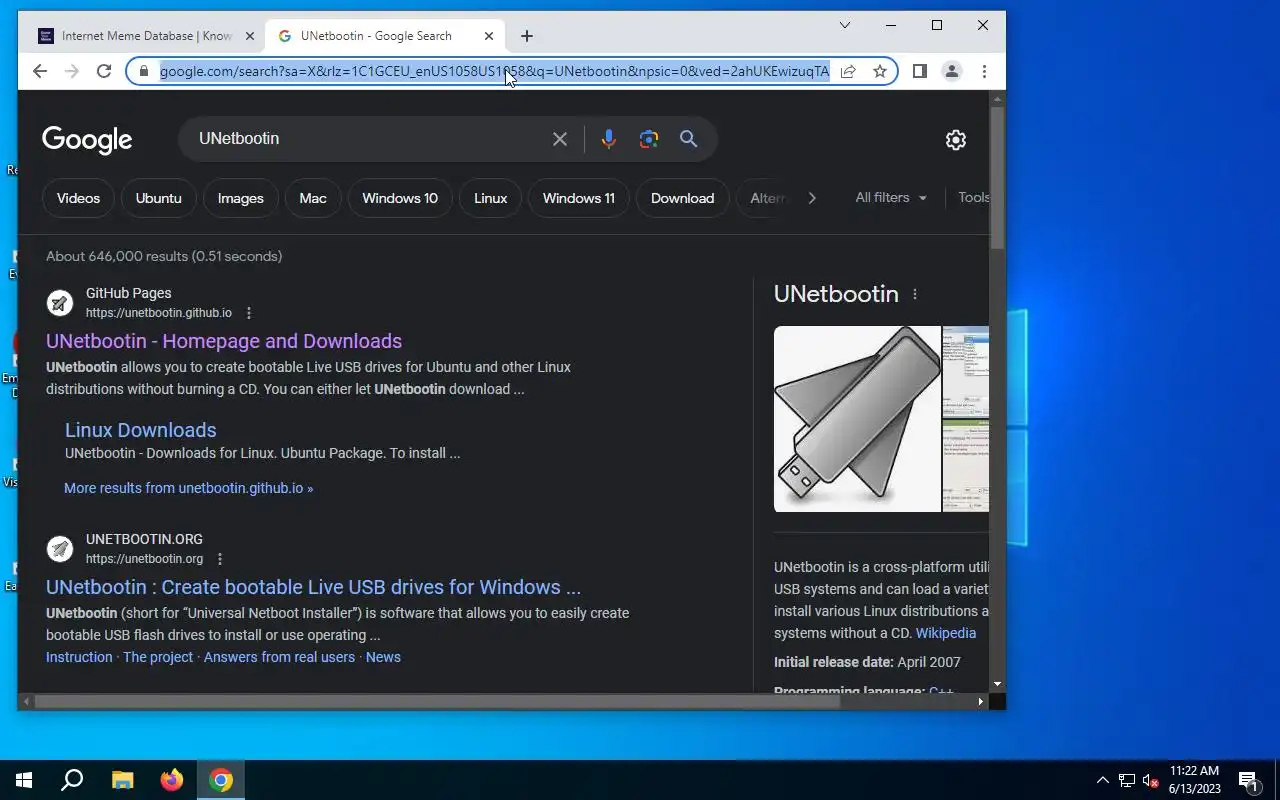Open more options for UNETBOOTIN.ORG result

[220, 559]
